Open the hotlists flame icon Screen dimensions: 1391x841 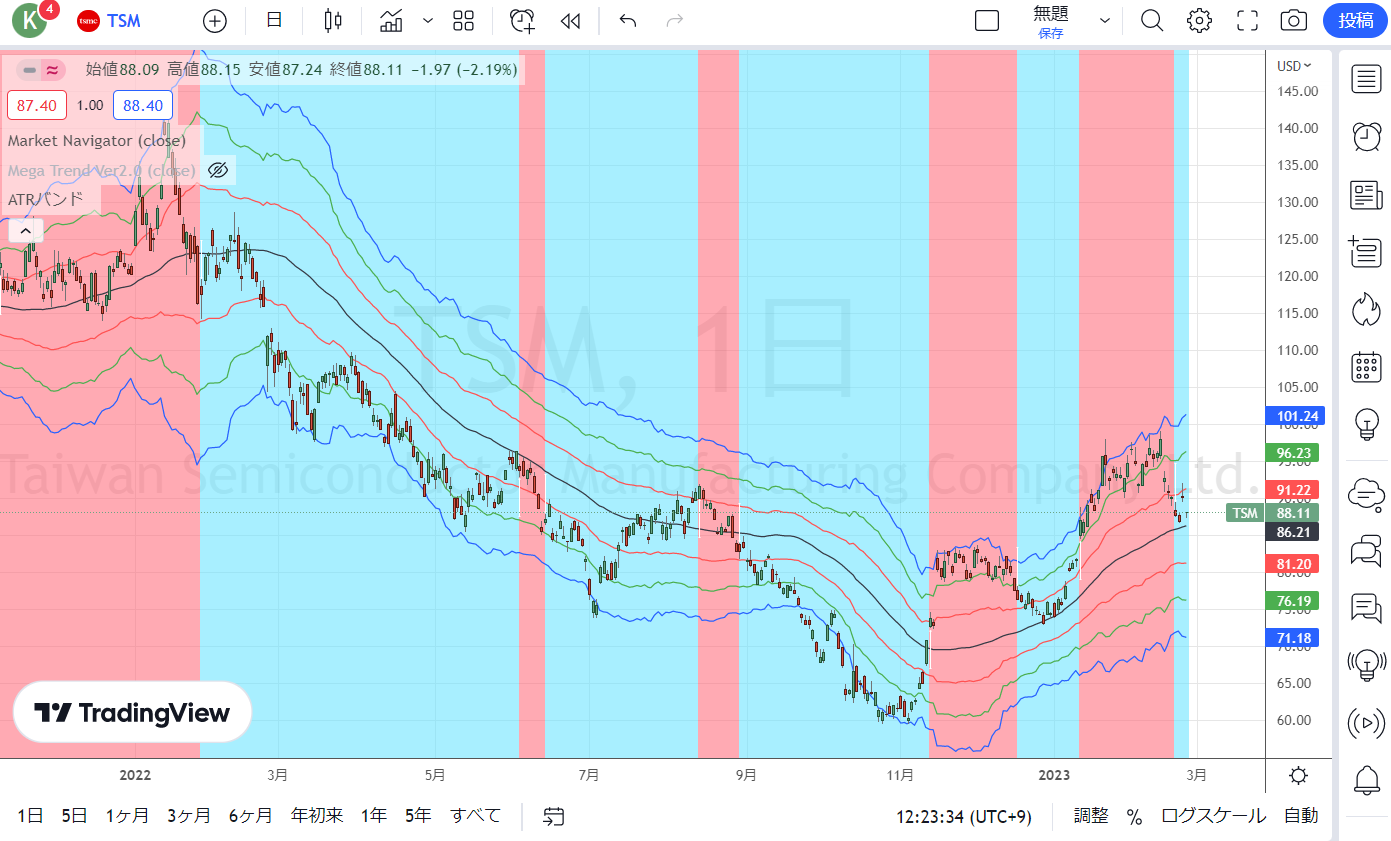coord(1366,310)
